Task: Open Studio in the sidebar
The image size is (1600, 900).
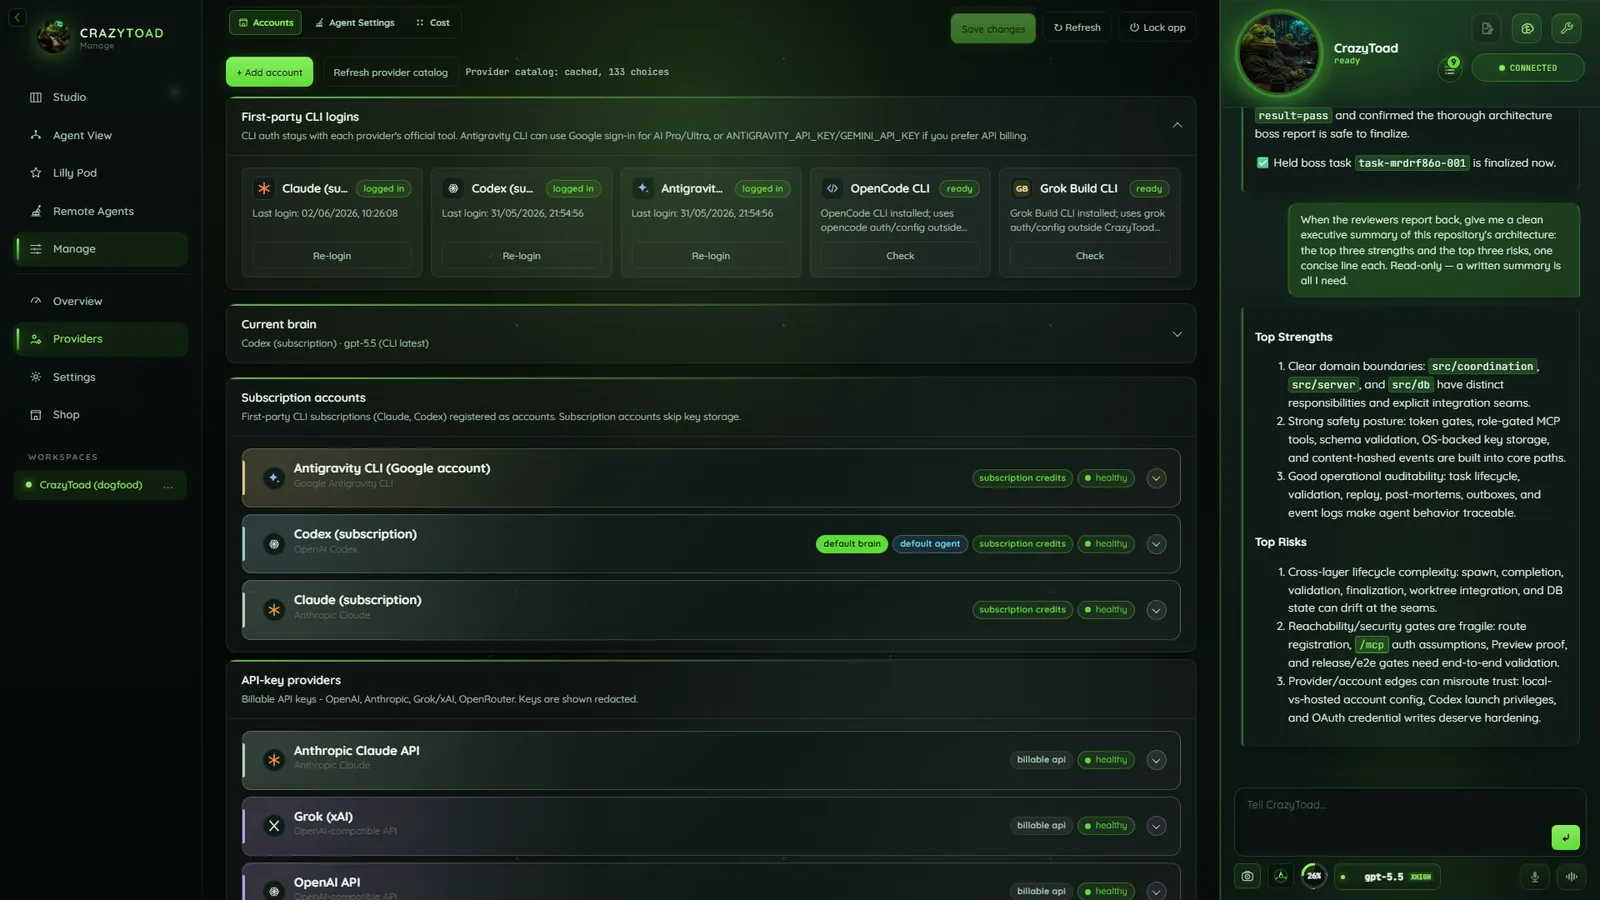Action: pyautogui.click(x=100, y=97)
